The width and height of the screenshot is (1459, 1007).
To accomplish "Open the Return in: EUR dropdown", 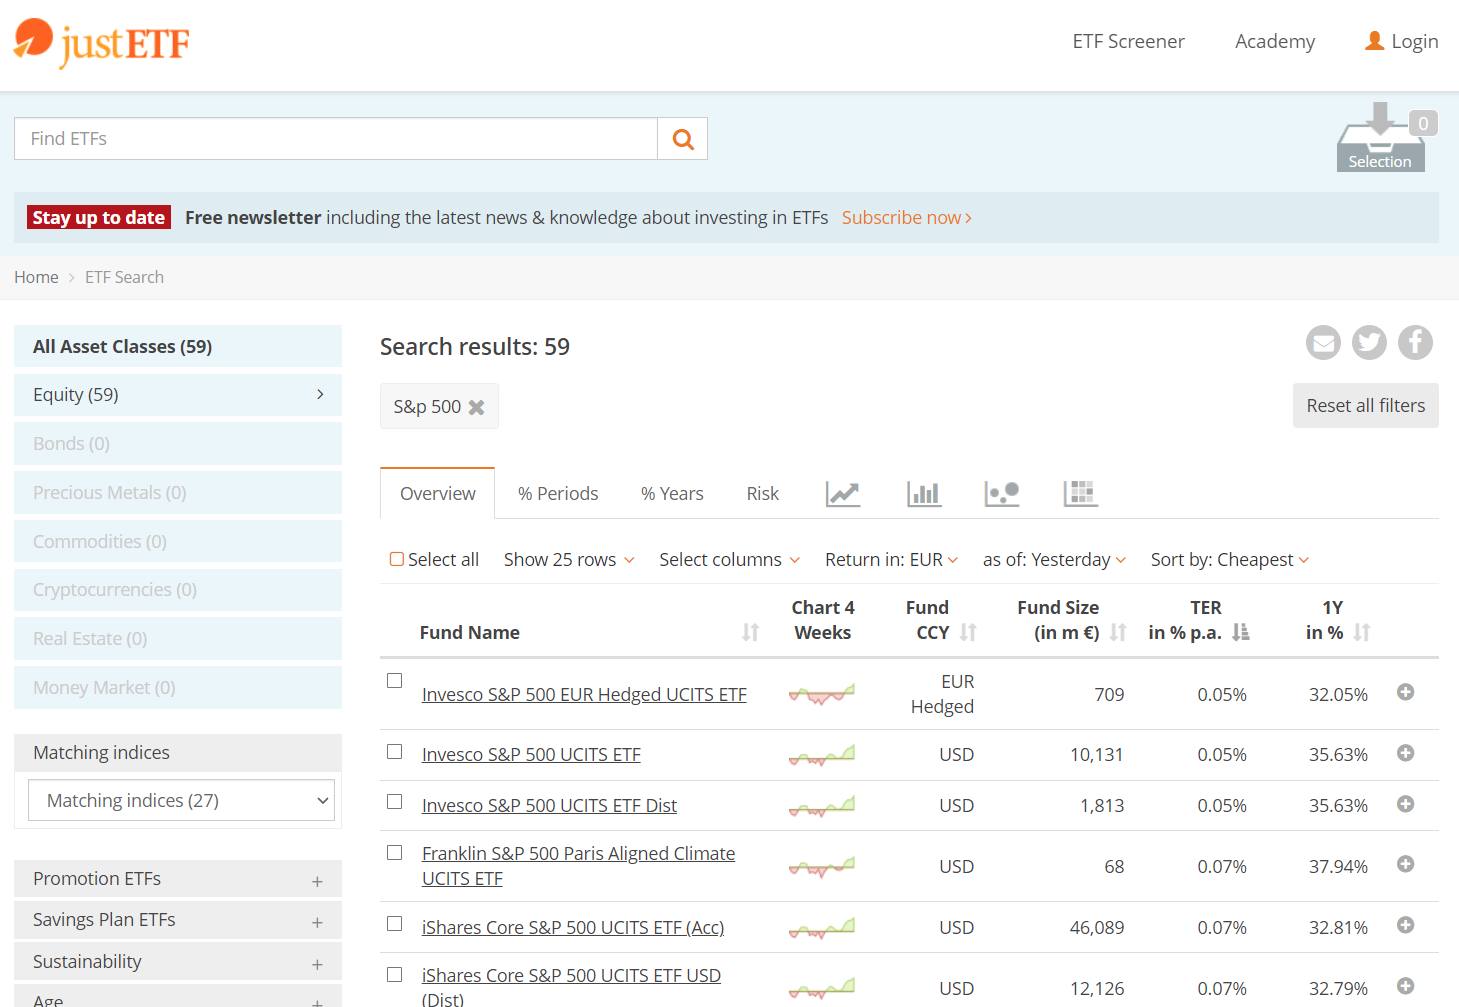I will (891, 560).
